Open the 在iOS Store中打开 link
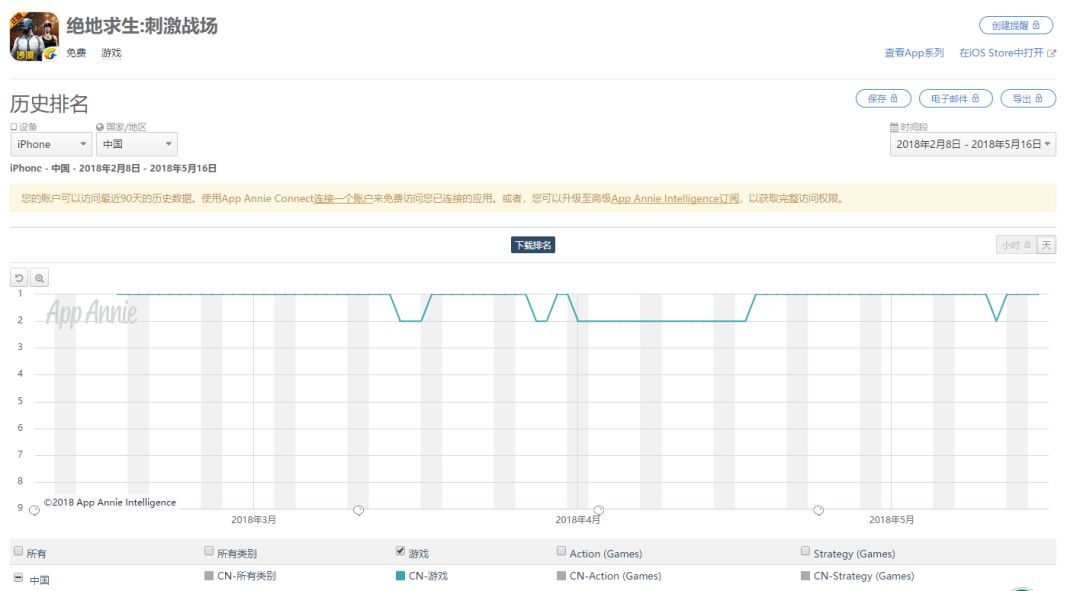Viewport: 1080px width, 591px height. click(1007, 53)
